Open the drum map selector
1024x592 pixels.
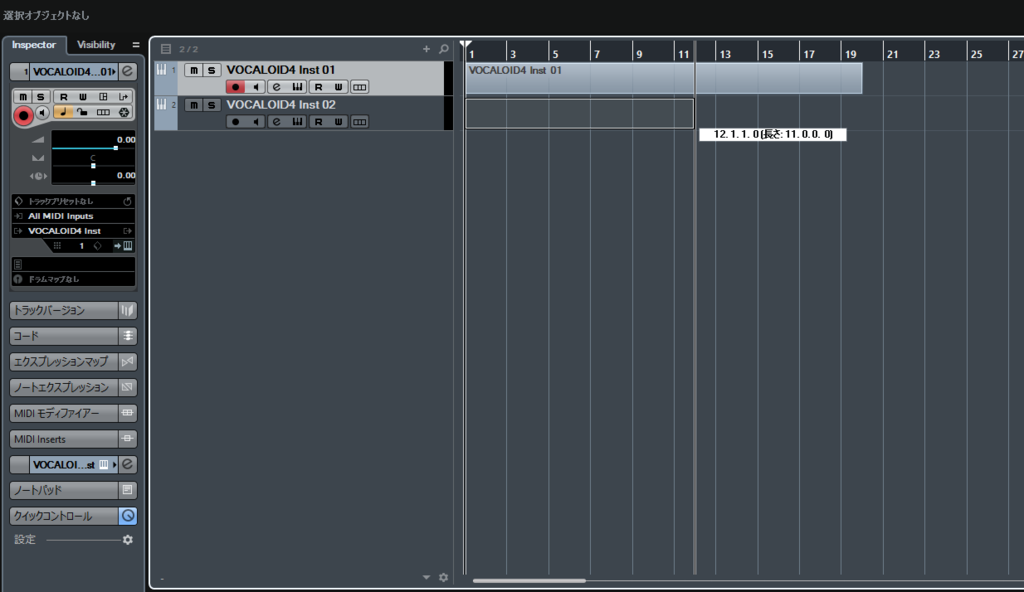tap(73, 279)
